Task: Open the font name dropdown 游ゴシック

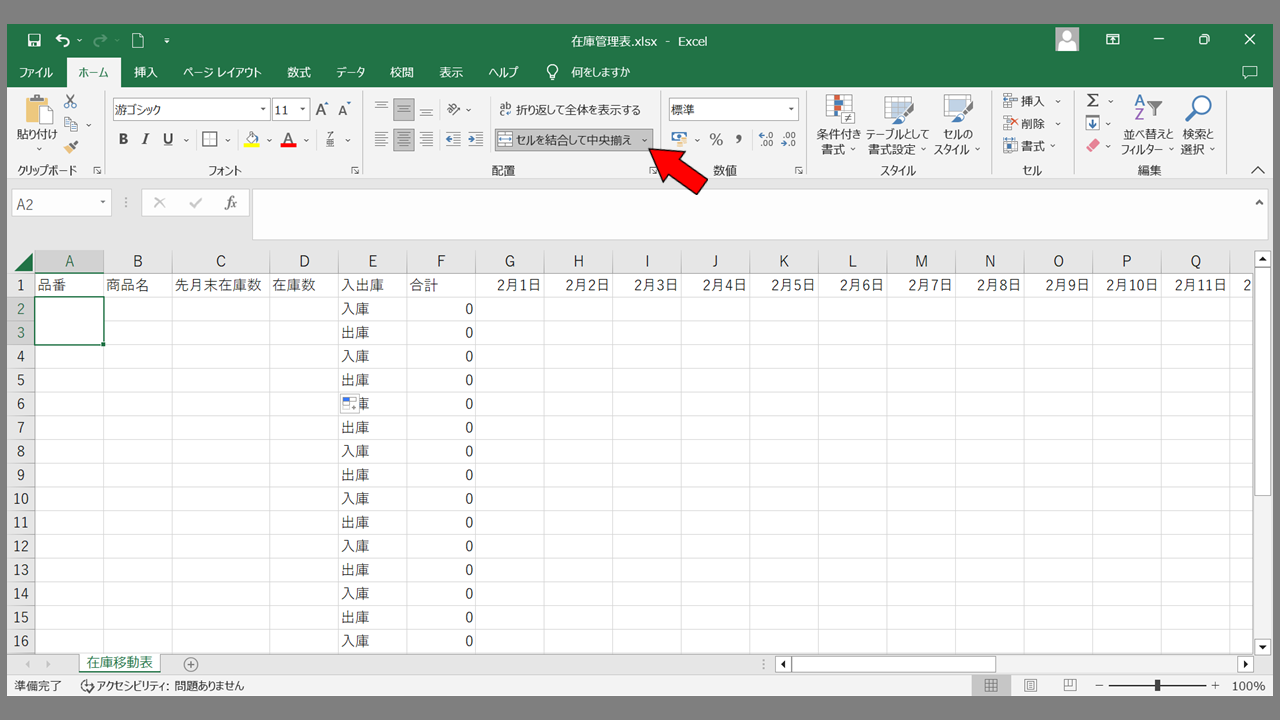Action: [264, 110]
